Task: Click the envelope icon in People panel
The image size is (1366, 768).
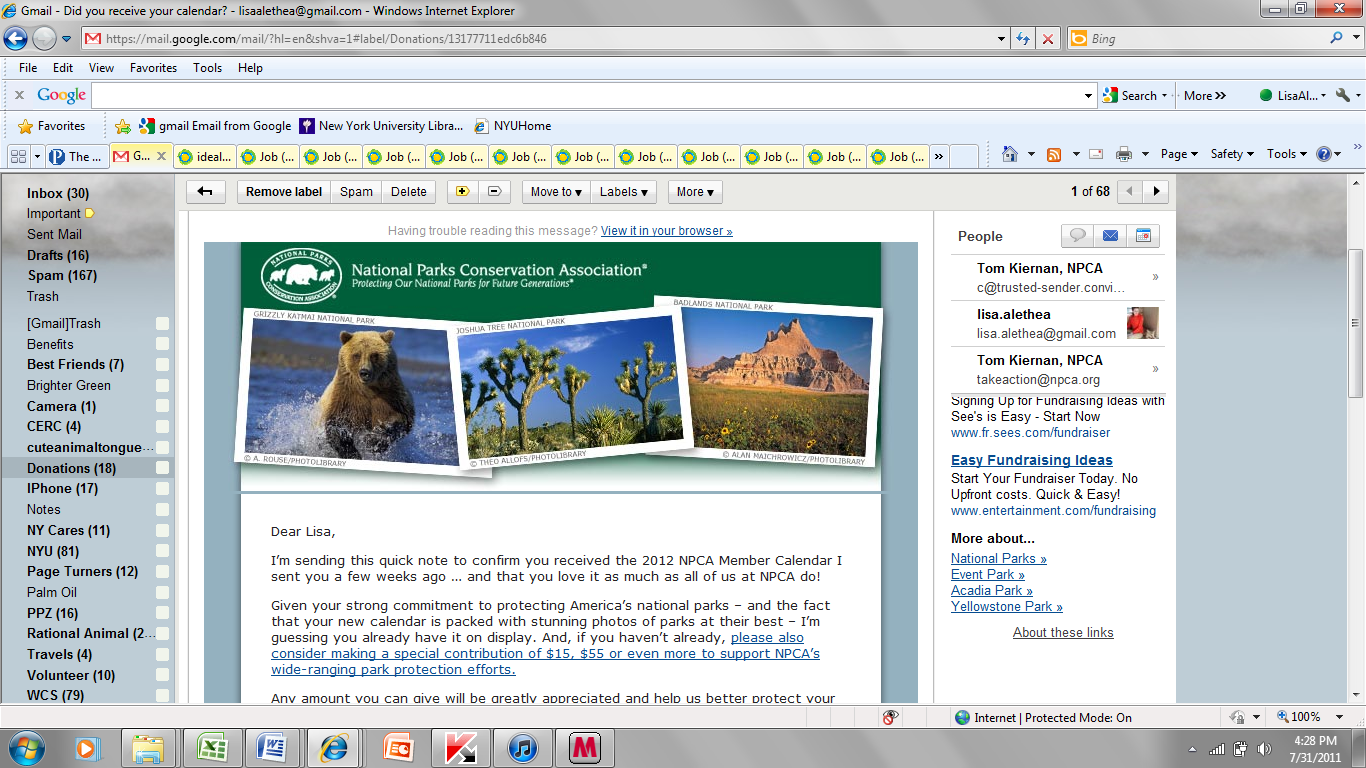Action: [1110, 236]
